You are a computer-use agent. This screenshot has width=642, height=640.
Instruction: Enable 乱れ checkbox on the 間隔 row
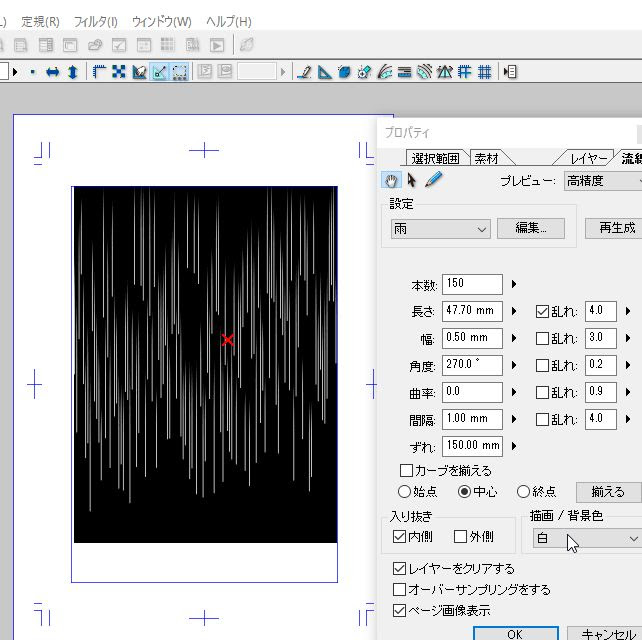click(x=542, y=420)
